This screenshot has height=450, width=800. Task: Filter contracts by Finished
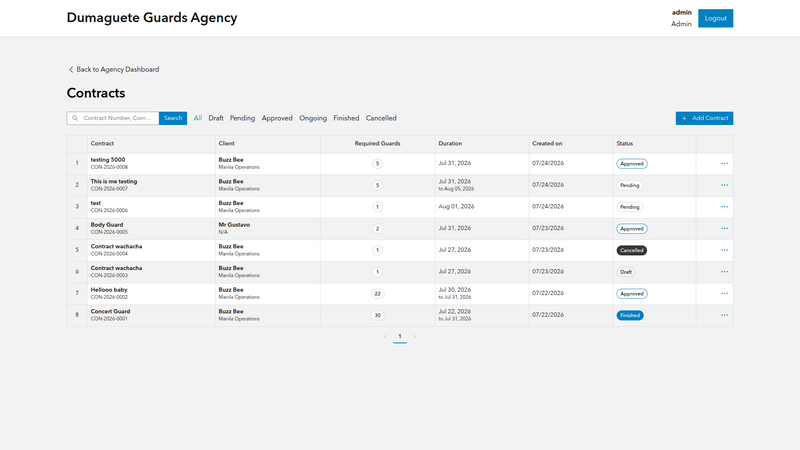(x=346, y=118)
